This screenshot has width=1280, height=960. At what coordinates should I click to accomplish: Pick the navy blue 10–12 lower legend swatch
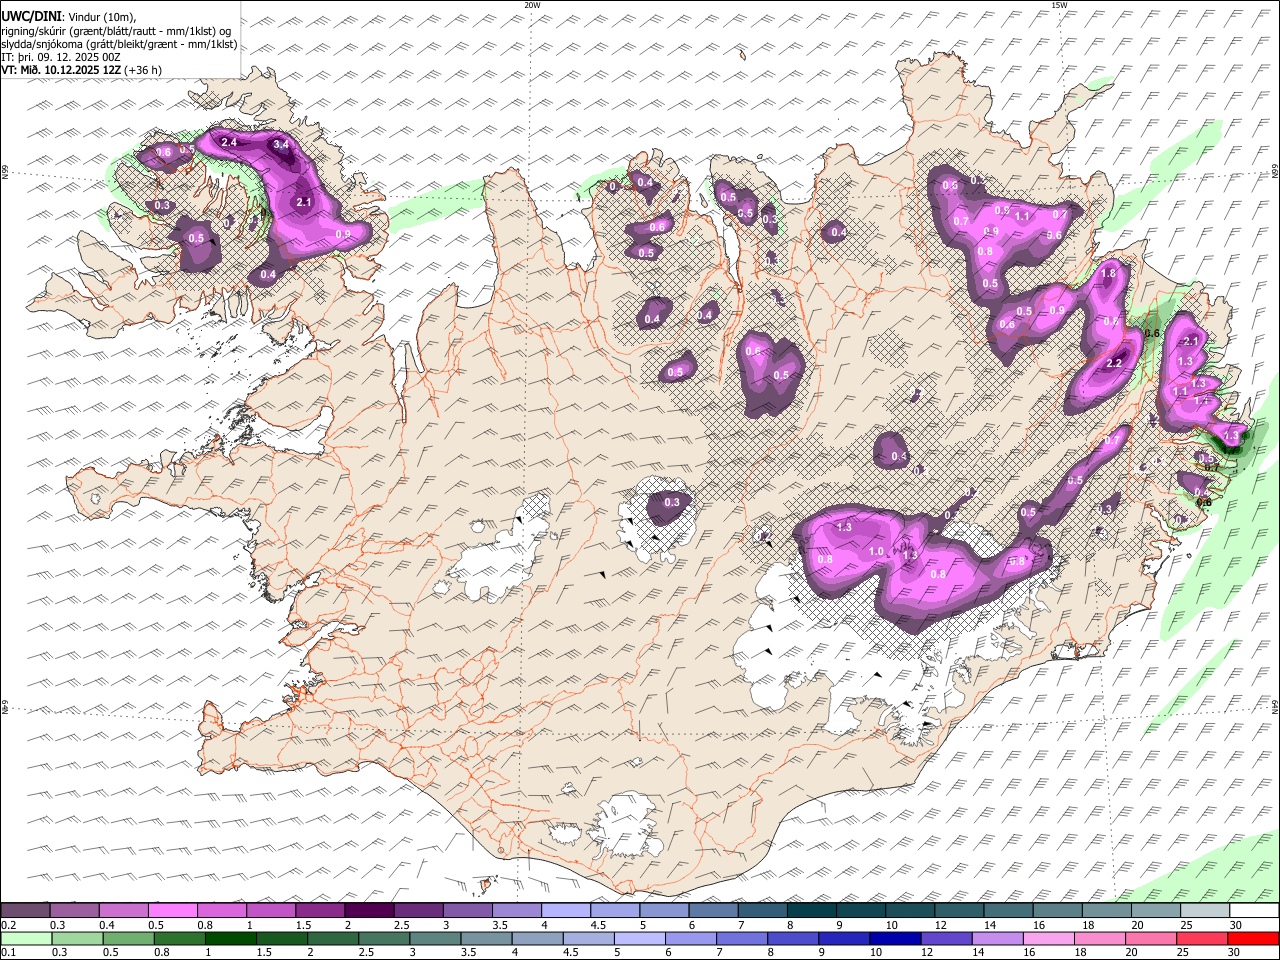pyautogui.click(x=896, y=938)
